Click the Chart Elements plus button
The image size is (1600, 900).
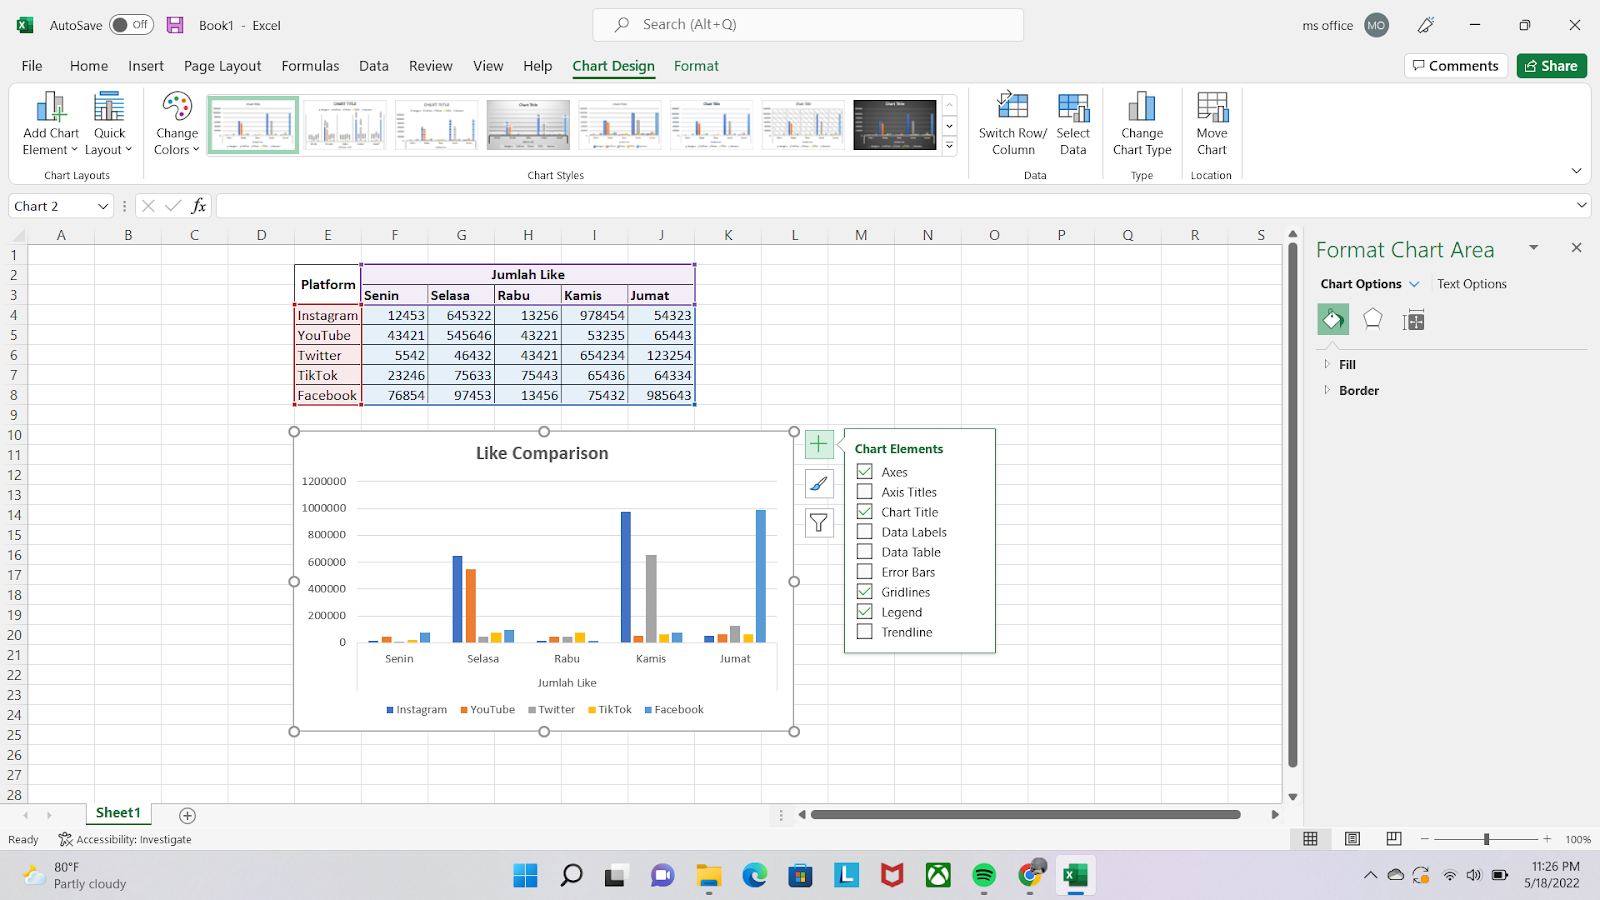click(819, 444)
